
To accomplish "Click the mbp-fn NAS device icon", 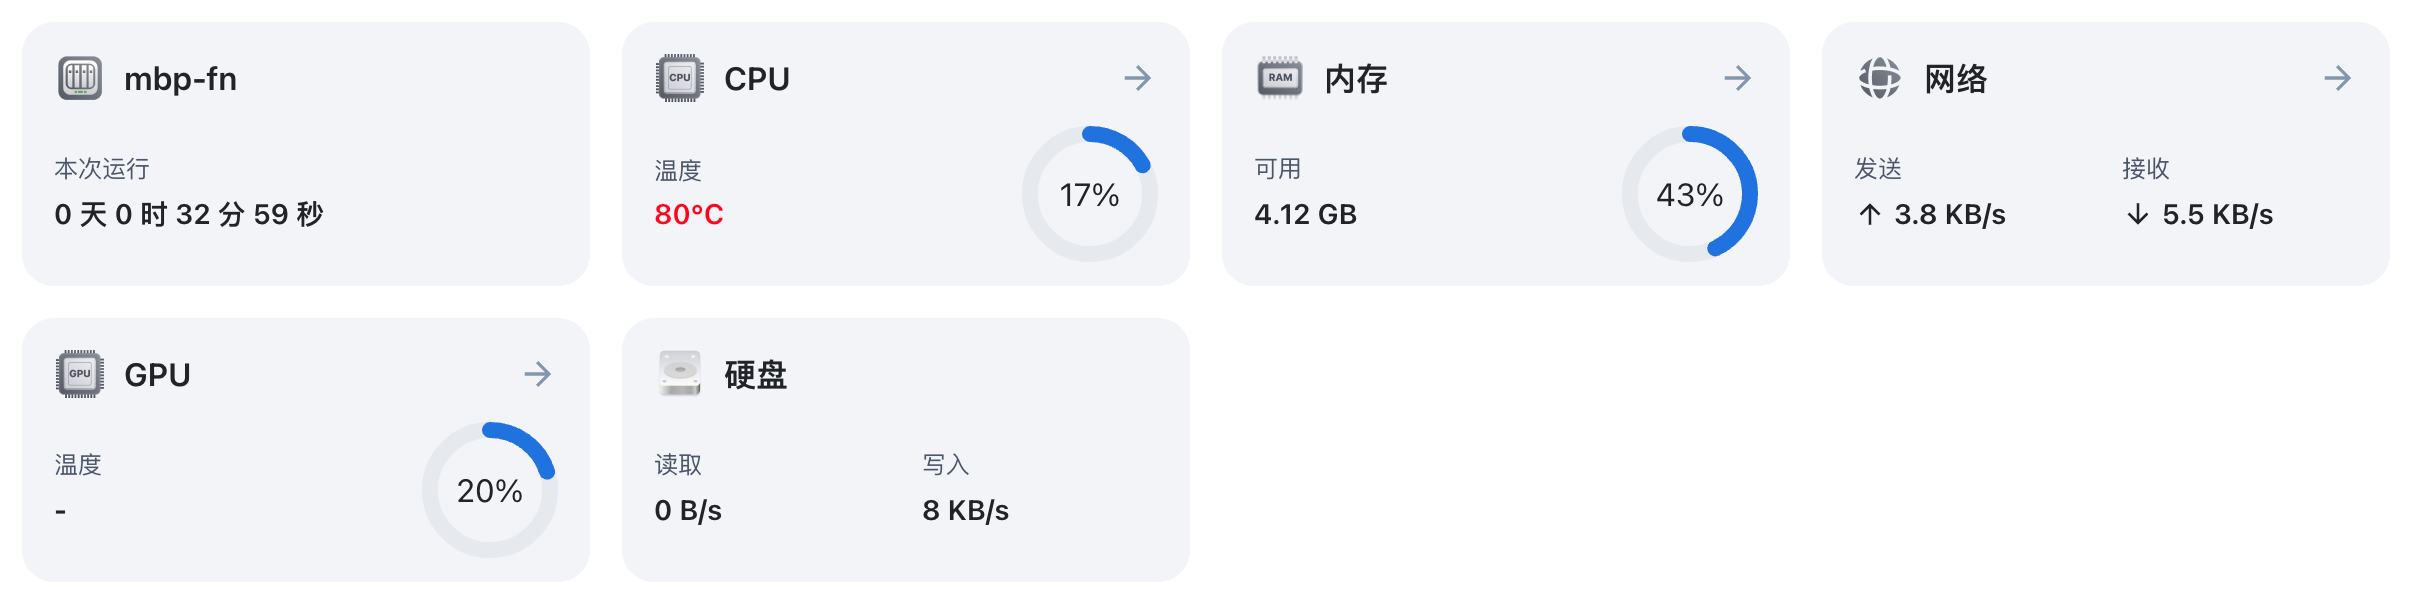I will pos(80,78).
